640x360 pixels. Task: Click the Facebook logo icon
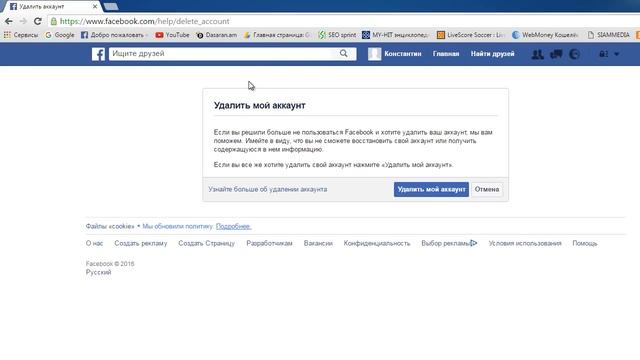(x=98, y=54)
